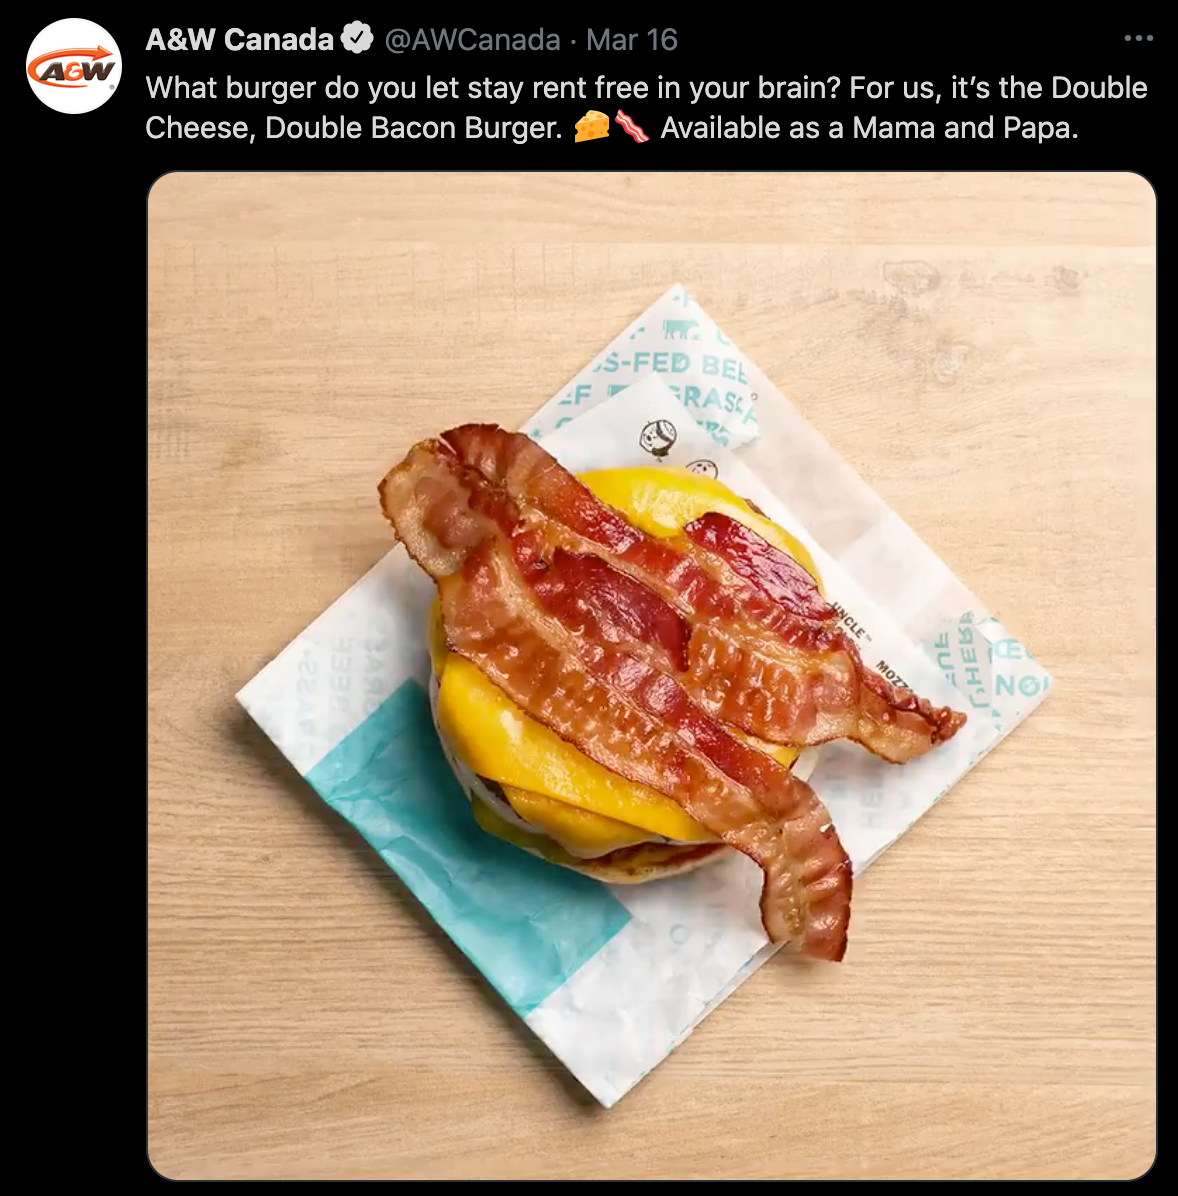Click the 'Available as a Mama and Papa' text
Screen dimensions: 1178x1196
pos(869,127)
